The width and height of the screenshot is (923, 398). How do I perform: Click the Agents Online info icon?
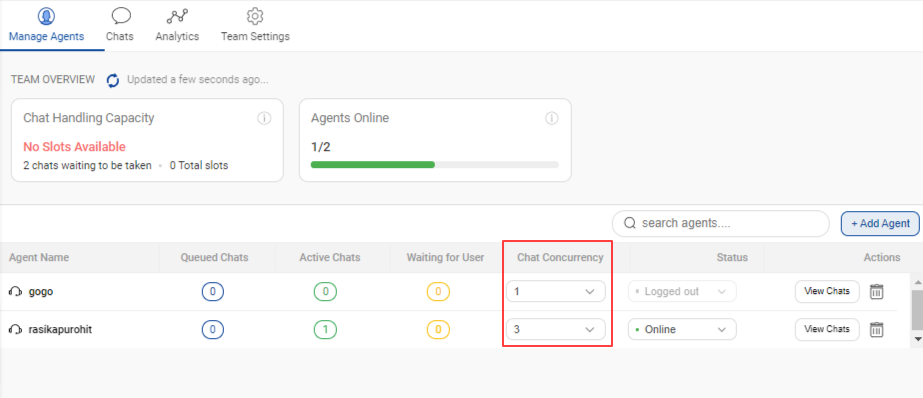pos(552,118)
